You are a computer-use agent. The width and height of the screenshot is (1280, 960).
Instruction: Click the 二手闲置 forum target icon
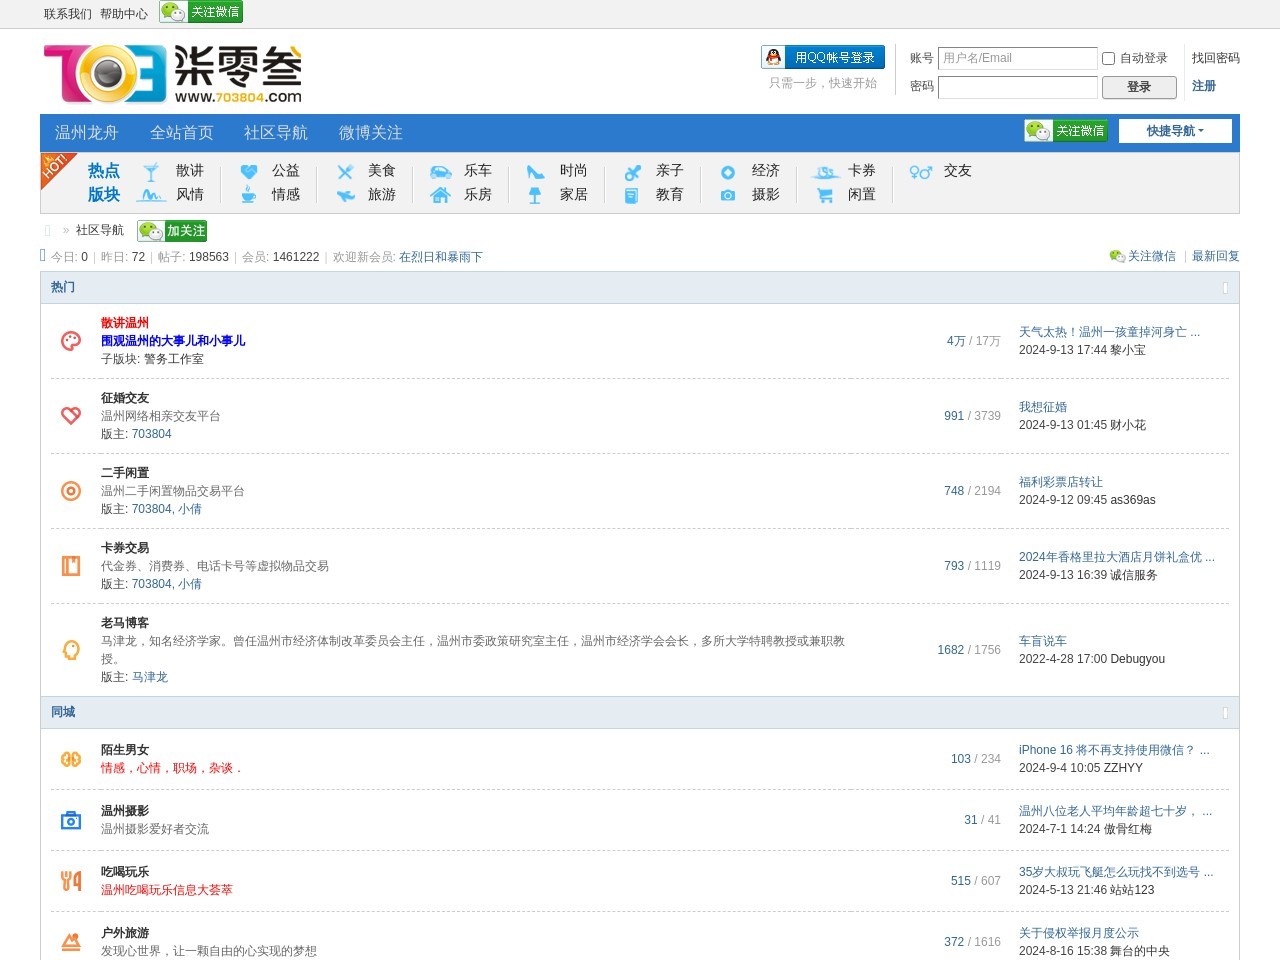(71, 491)
